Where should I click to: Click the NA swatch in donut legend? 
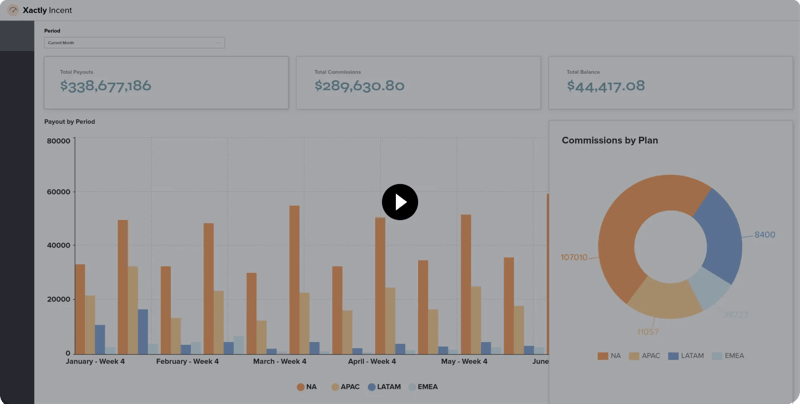pos(603,356)
